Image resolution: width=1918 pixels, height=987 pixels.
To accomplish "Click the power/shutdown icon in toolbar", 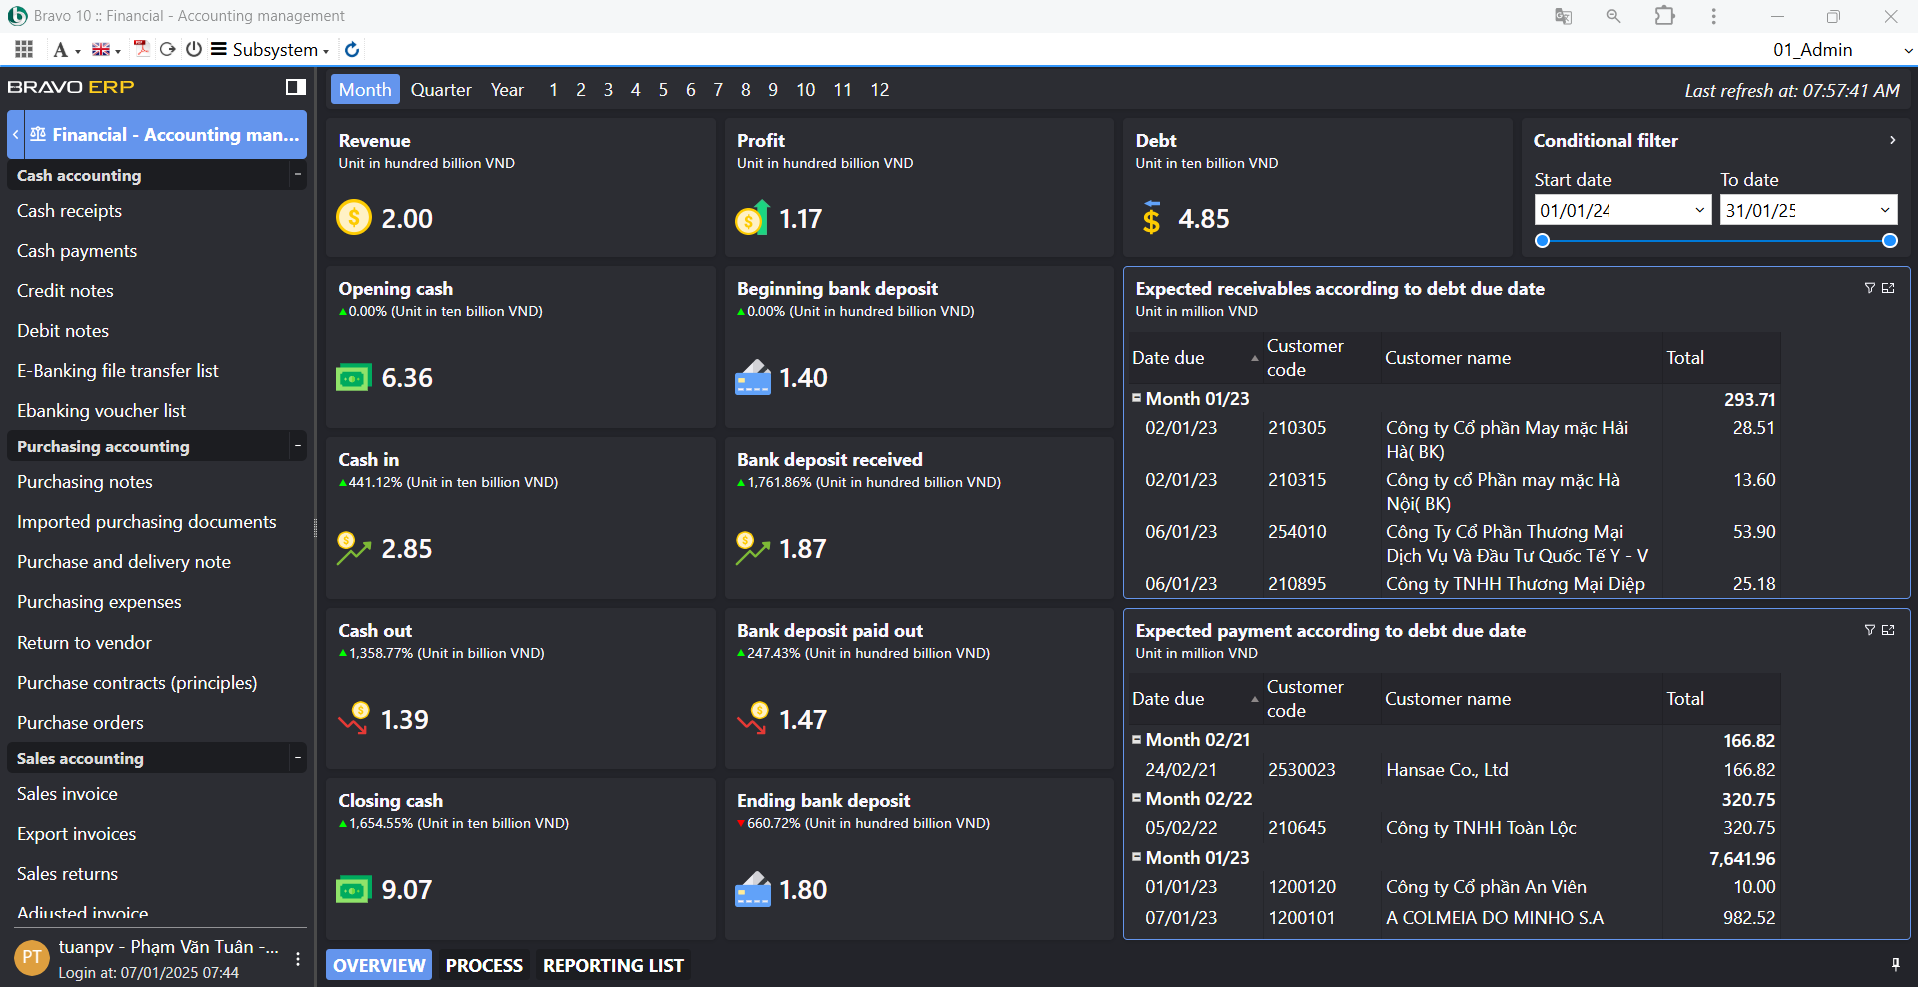I will click(x=194, y=49).
